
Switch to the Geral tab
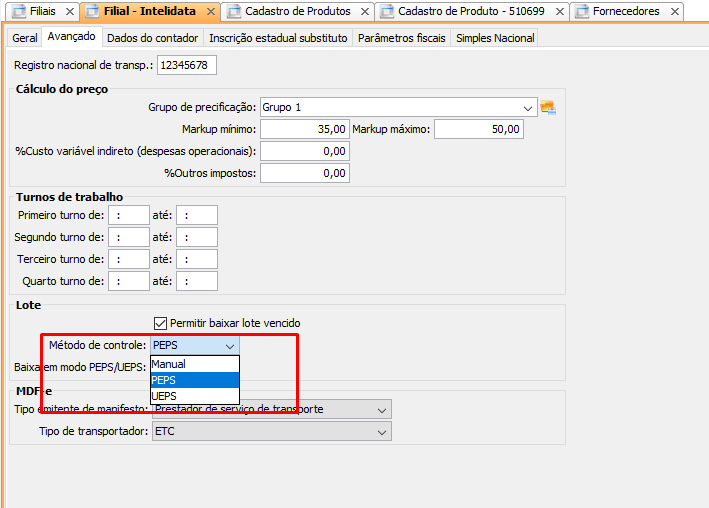pos(25,38)
